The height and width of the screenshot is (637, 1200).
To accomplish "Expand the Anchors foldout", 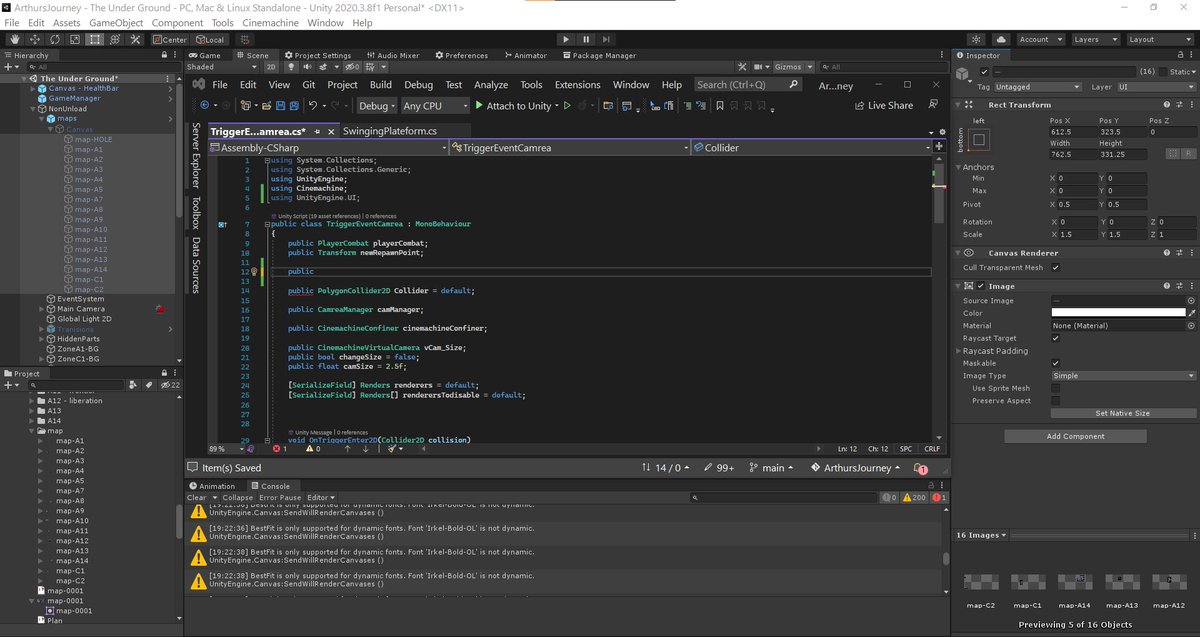I will [x=958, y=167].
